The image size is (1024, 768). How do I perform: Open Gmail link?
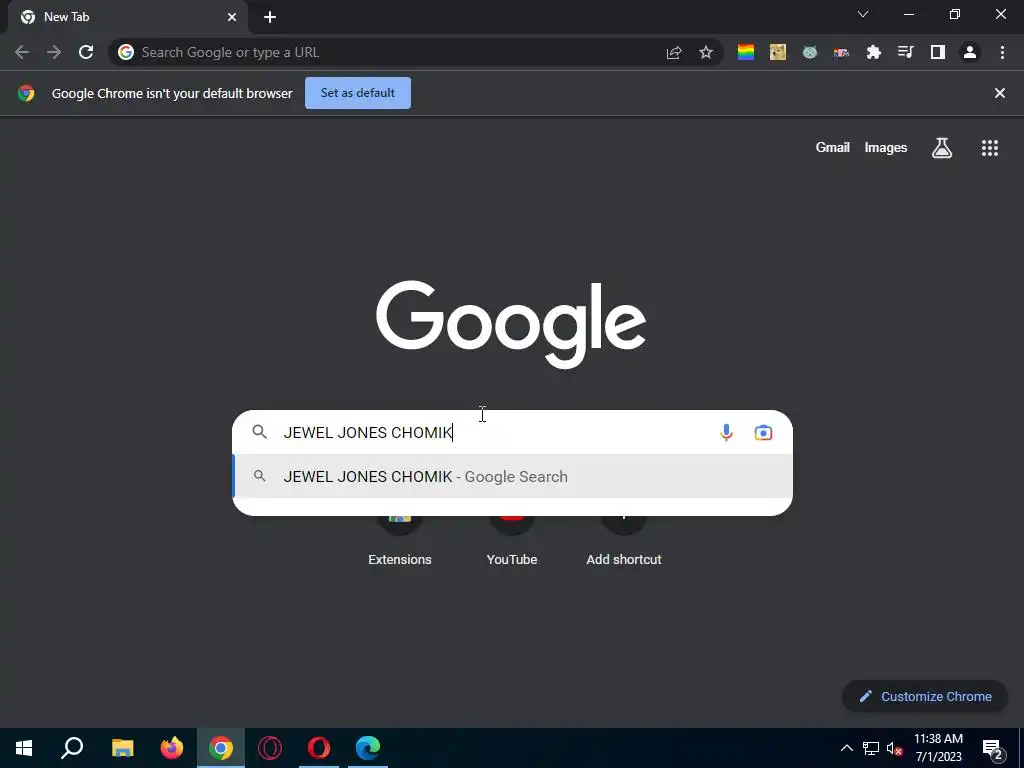(x=833, y=148)
